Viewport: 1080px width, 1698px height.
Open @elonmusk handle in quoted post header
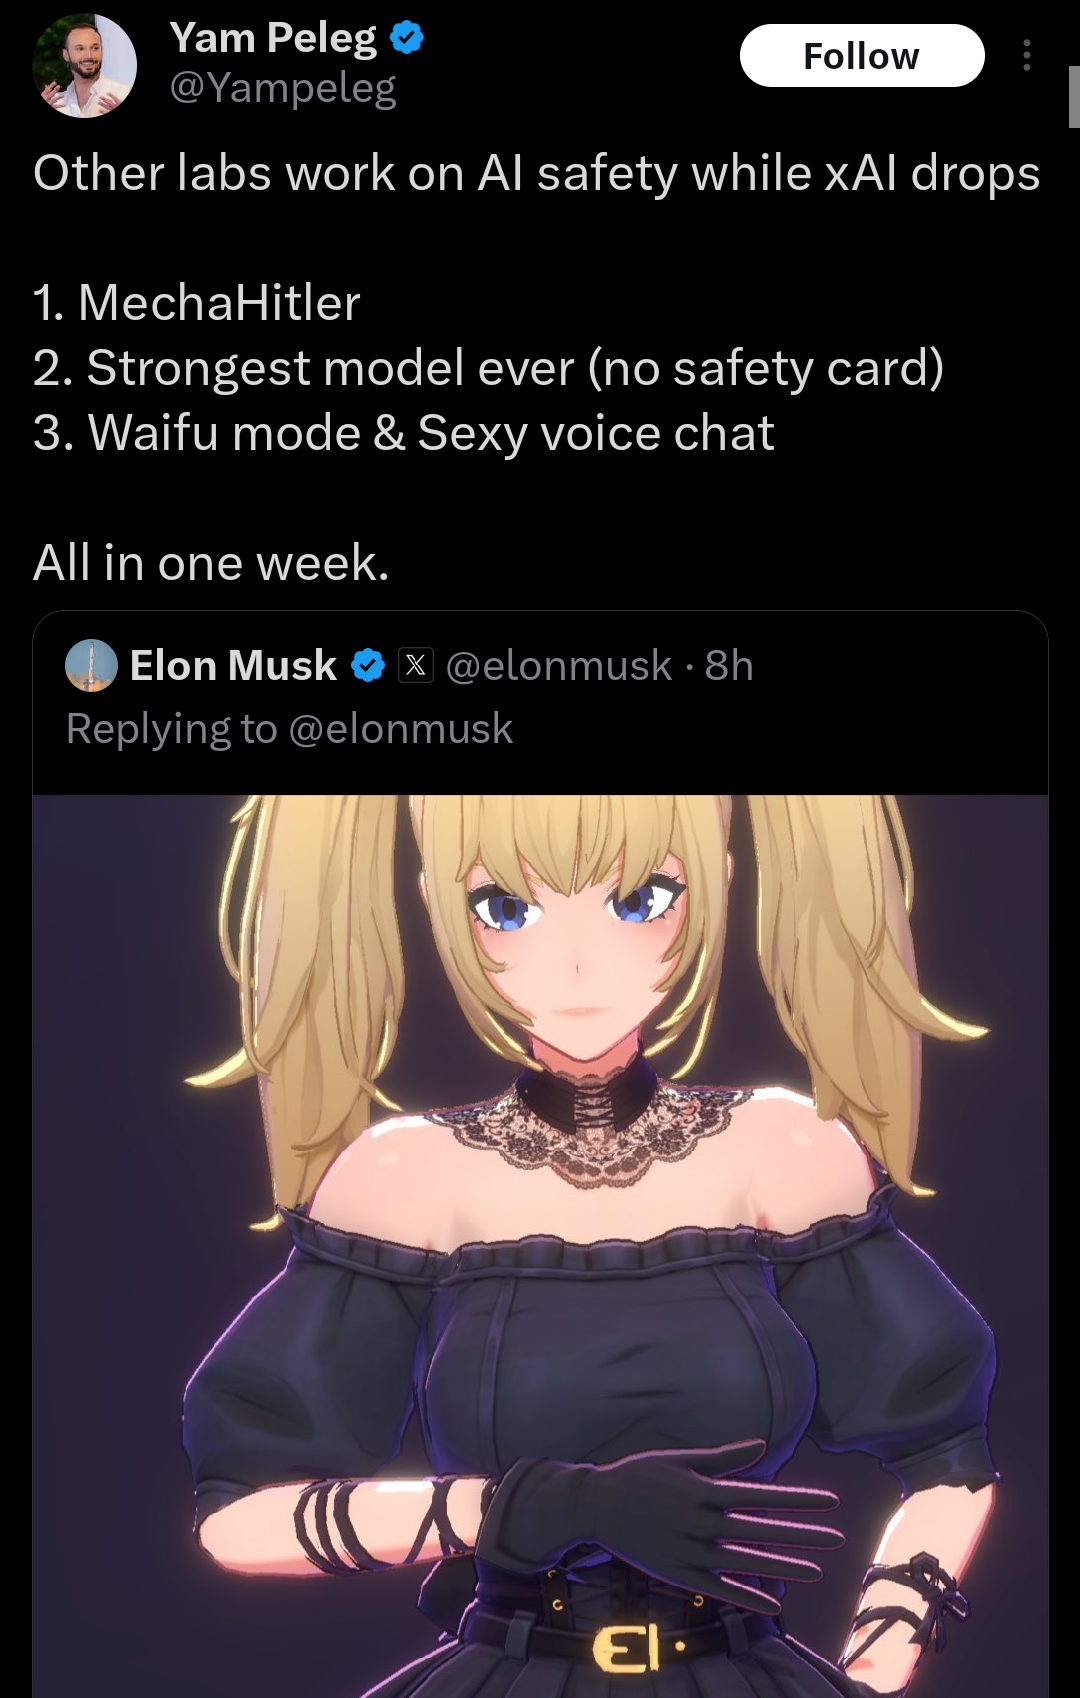point(558,666)
